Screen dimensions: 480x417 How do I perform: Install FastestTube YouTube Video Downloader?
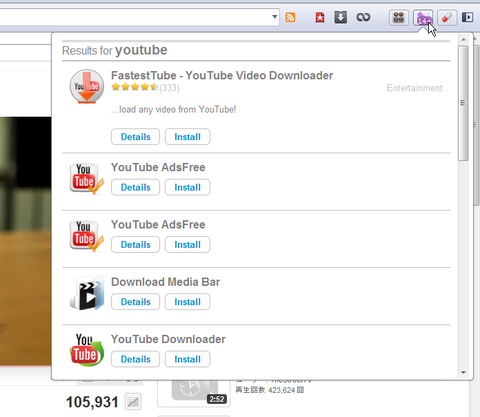click(187, 137)
